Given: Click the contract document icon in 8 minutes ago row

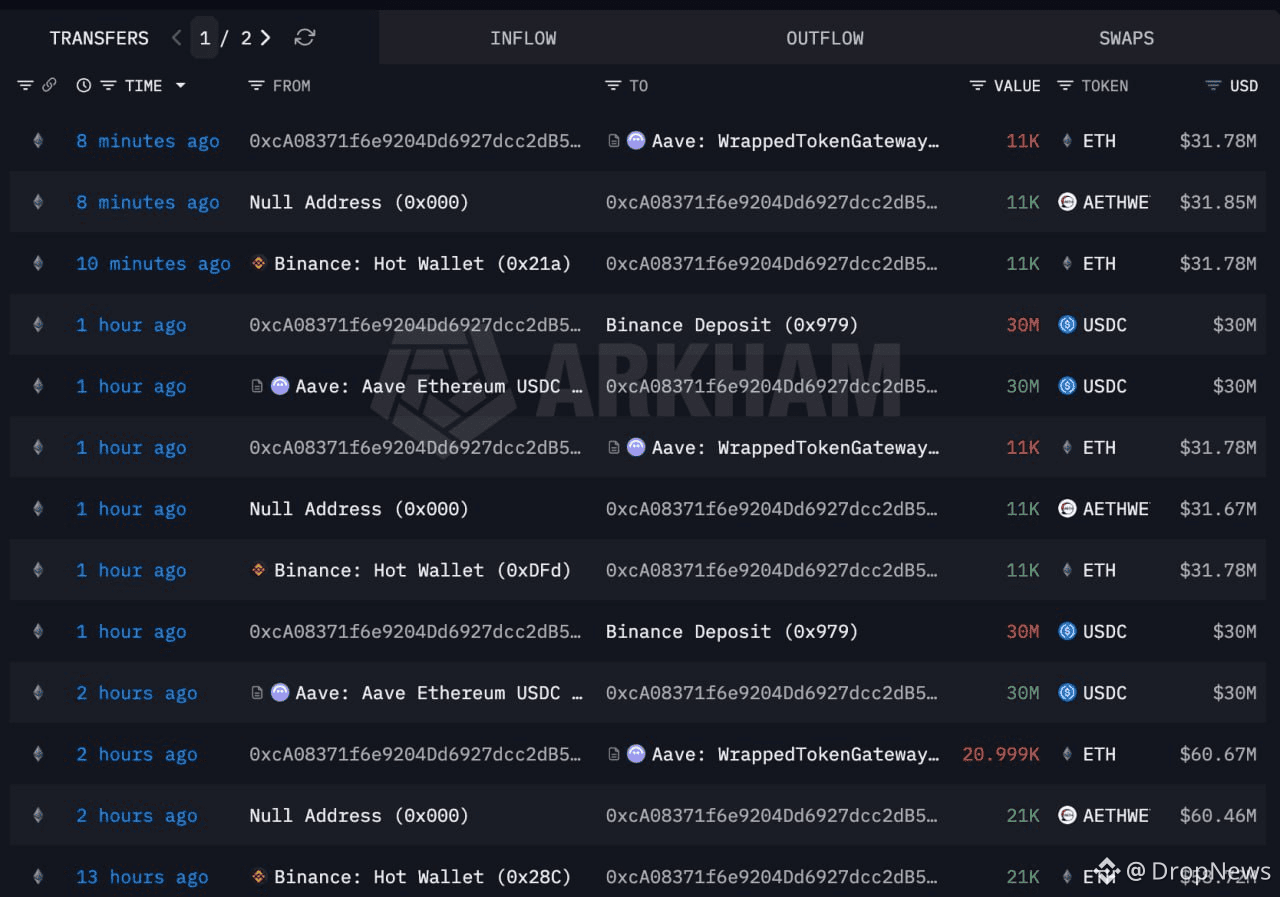Looking at the screenshot, I should (614, 141).
